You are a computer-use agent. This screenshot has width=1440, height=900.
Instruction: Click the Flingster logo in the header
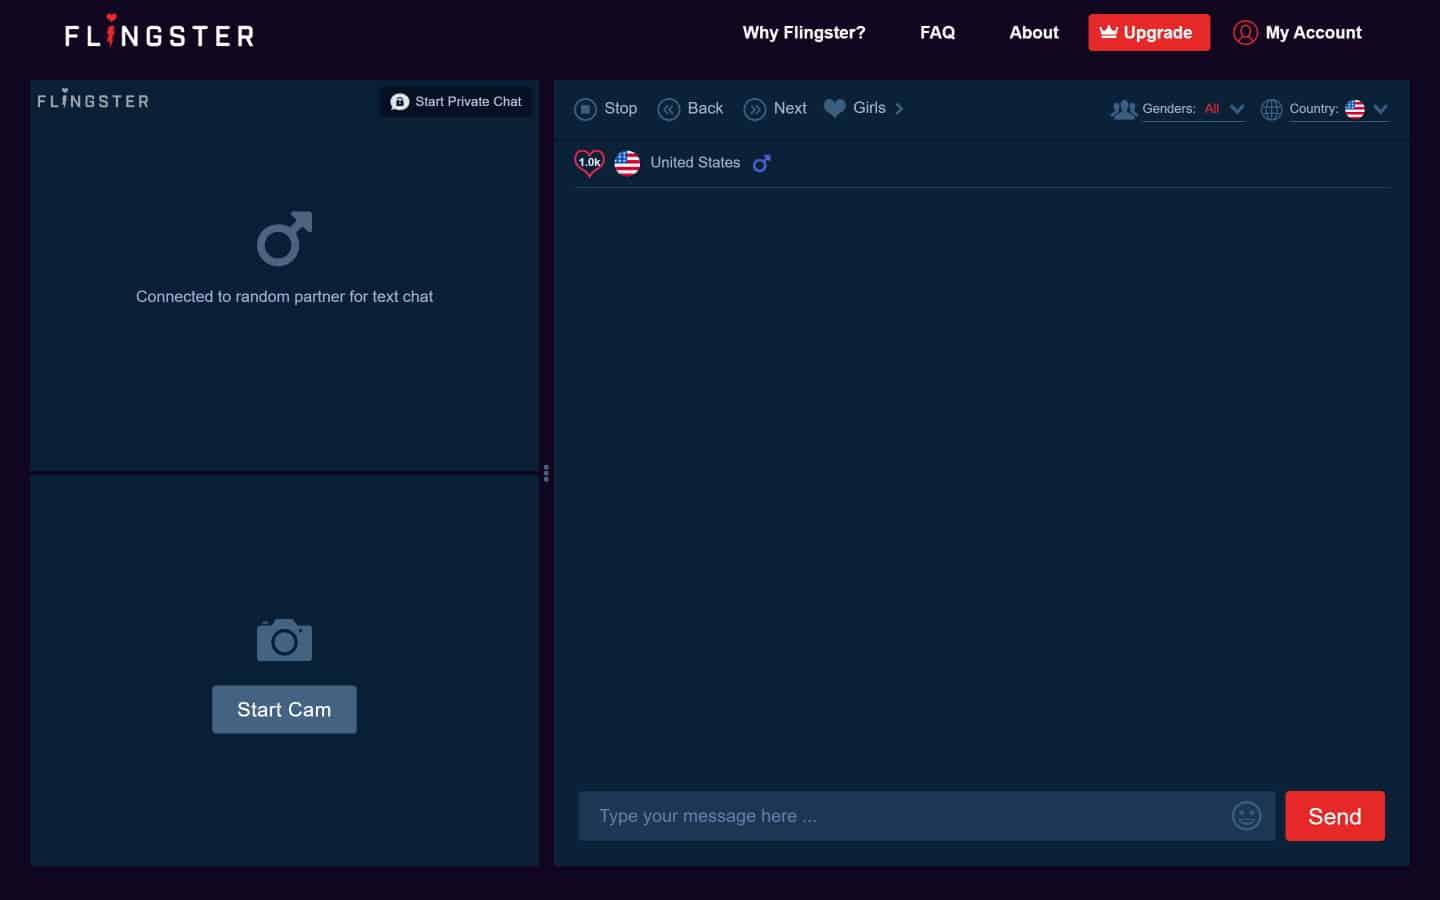pos(159,33)
